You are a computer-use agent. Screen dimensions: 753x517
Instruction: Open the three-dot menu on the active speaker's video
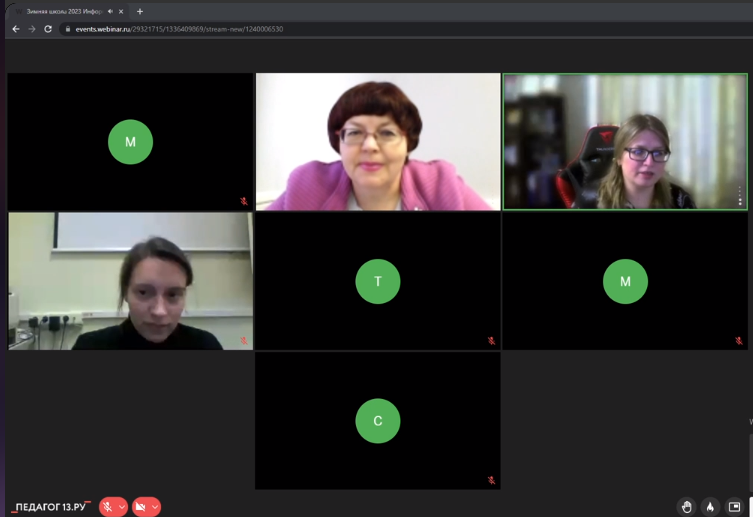click(x=740, y=198)
